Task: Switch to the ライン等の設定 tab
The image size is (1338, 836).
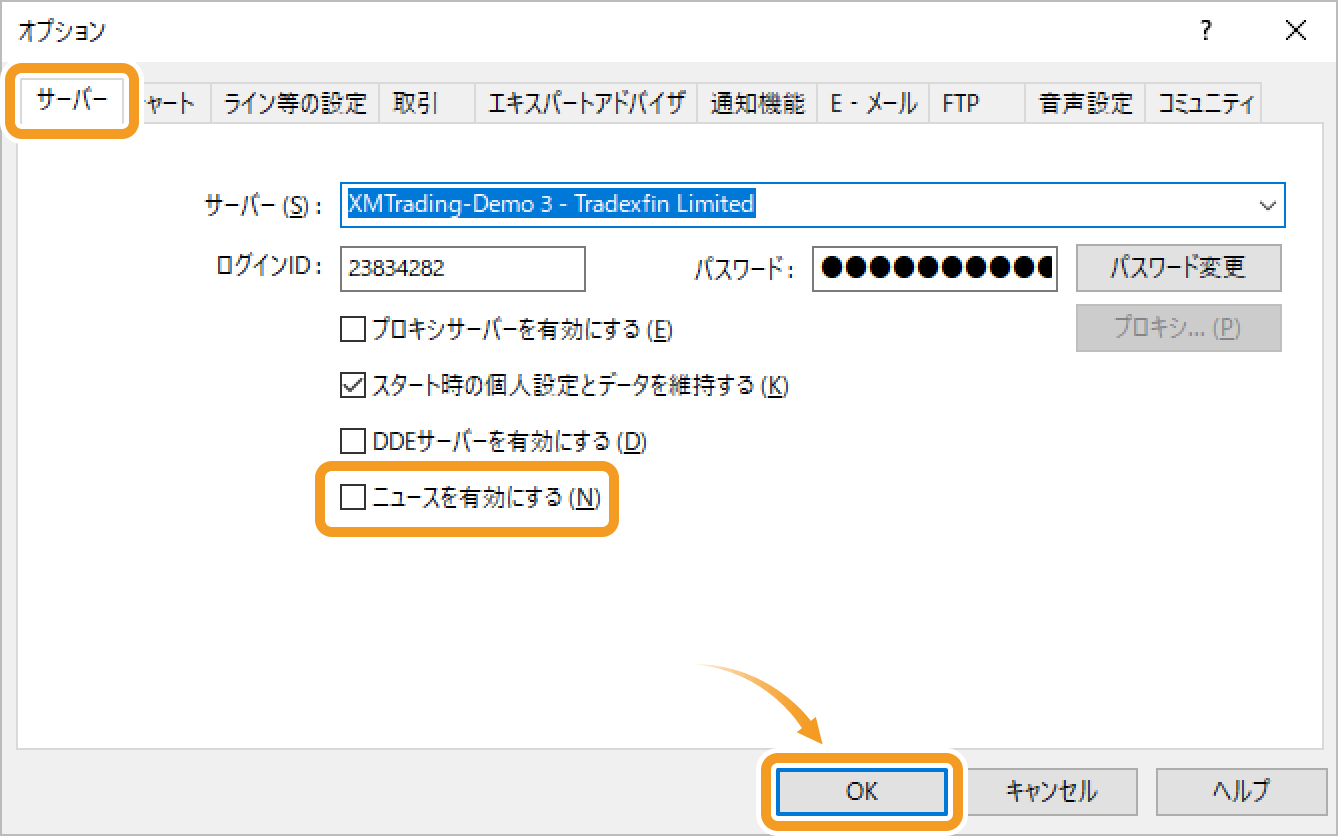Action: point(295,103)
